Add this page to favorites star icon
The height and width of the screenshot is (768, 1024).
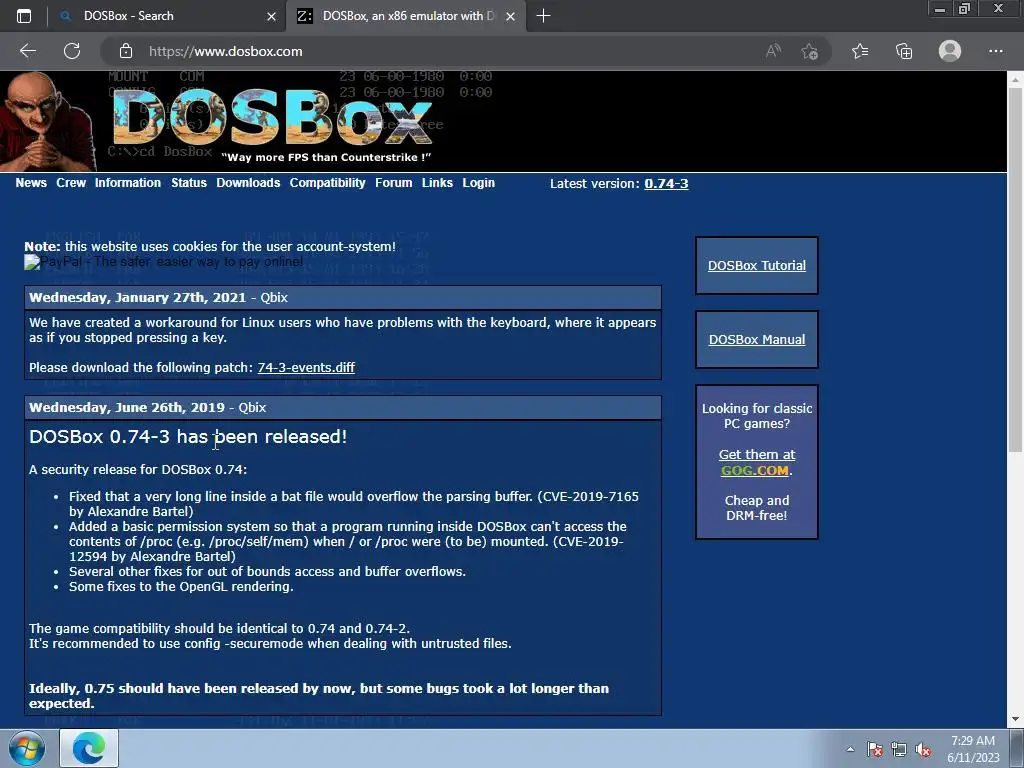tap(810, 51)
